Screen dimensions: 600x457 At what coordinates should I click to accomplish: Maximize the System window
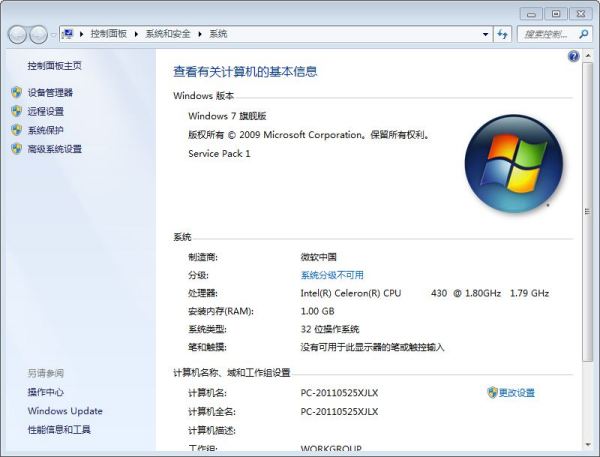[x=556, y=14]
